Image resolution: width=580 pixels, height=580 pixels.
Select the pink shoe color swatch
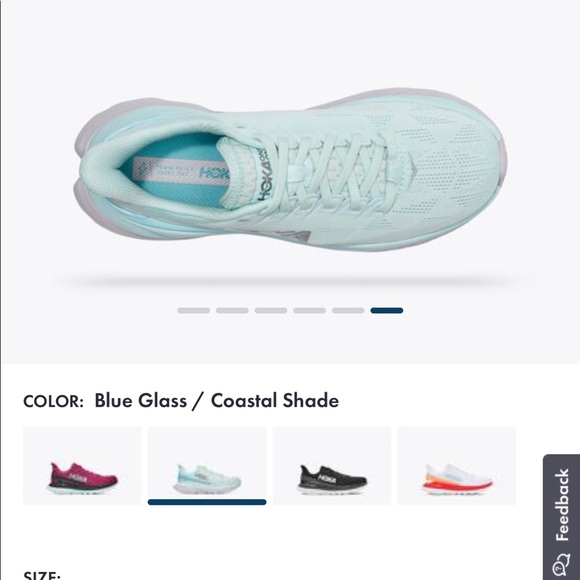(82, 466)
